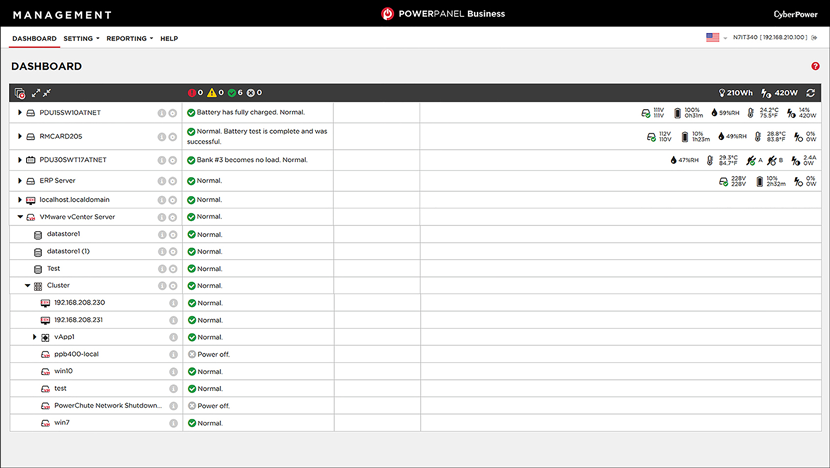Collapse the Cluster node

[x=28, y=285]
